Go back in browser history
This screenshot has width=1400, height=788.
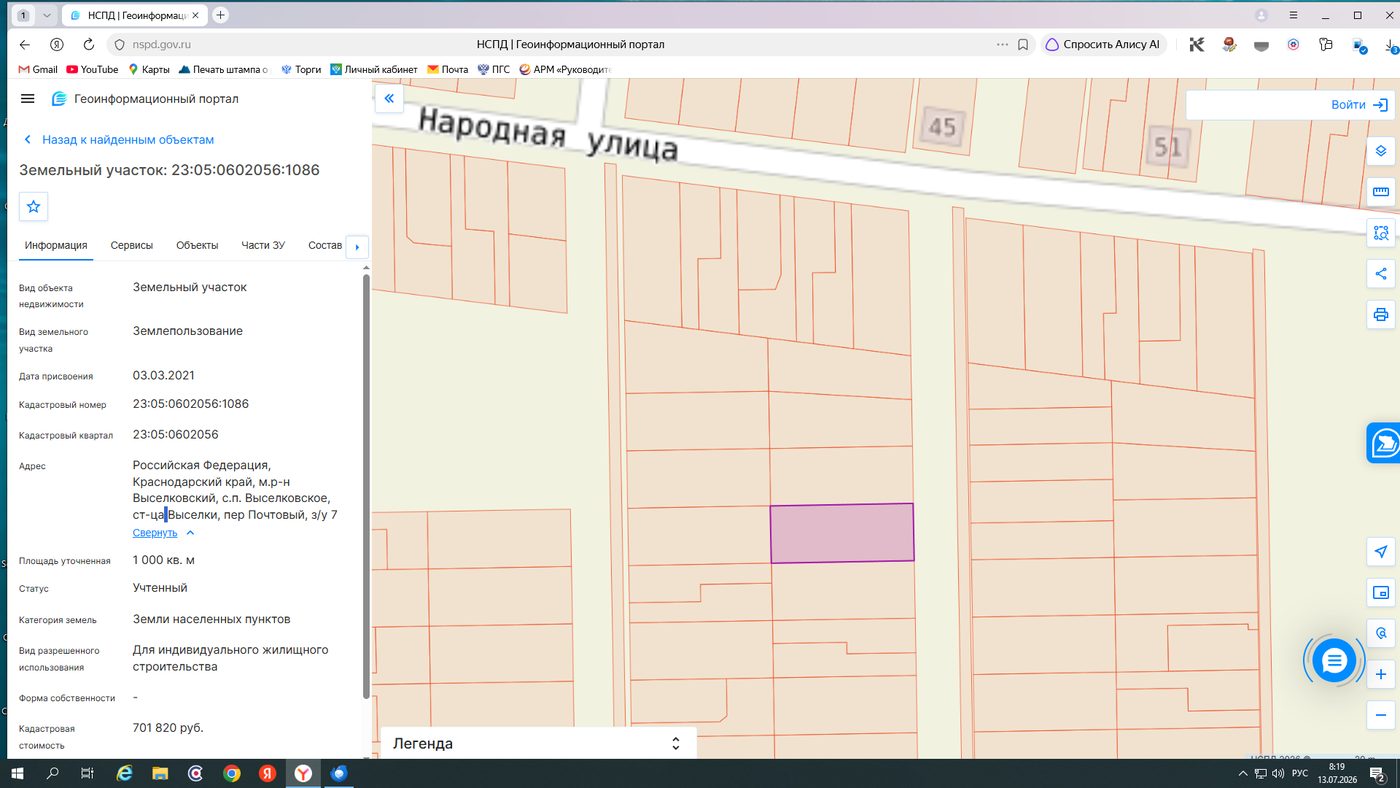pos(25,44)
